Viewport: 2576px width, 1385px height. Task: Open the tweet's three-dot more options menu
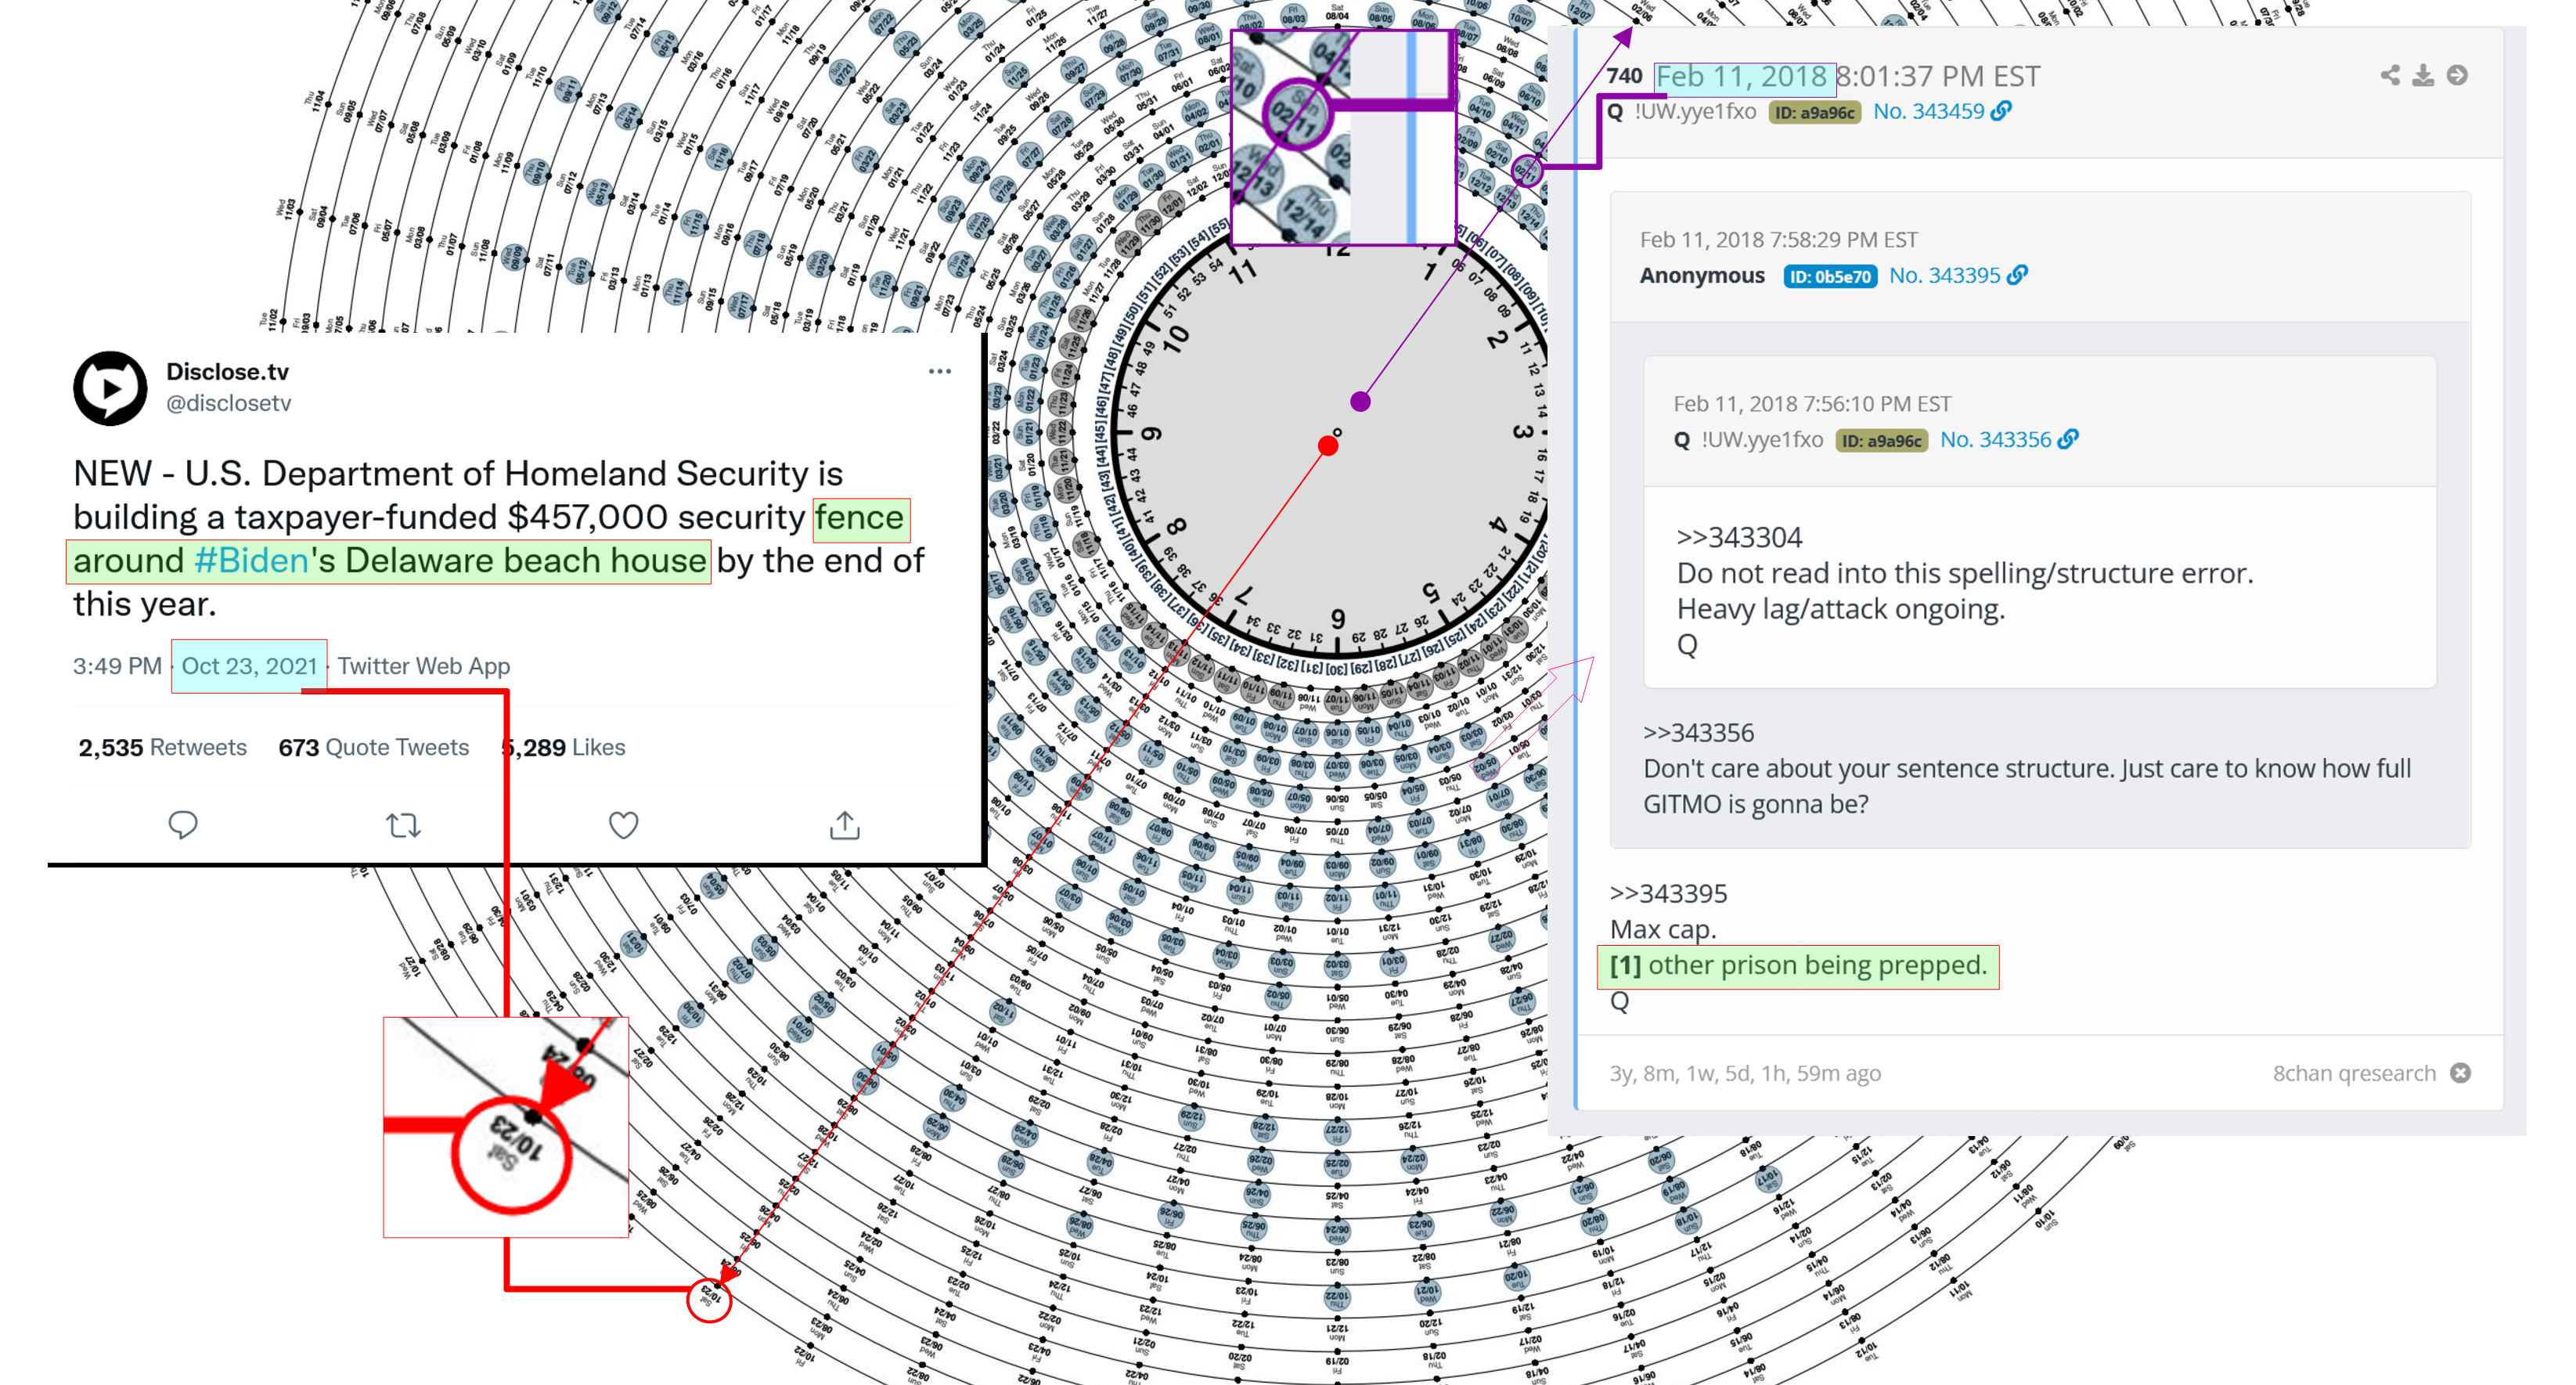[939, 371]
